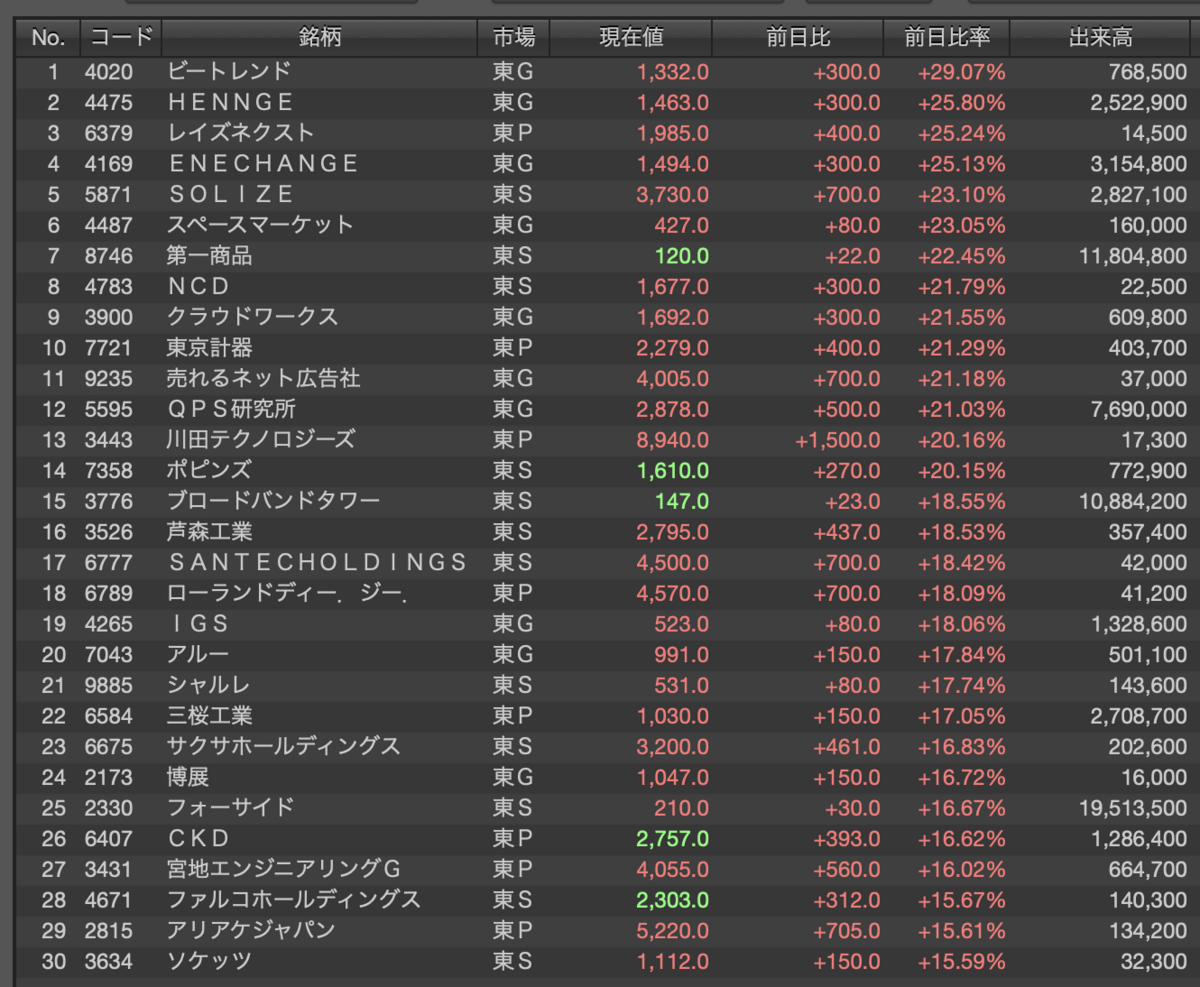Screen dimensions: 1200x987
Task: Select the ソケッツ stock name
Action: tap(209, 961)
